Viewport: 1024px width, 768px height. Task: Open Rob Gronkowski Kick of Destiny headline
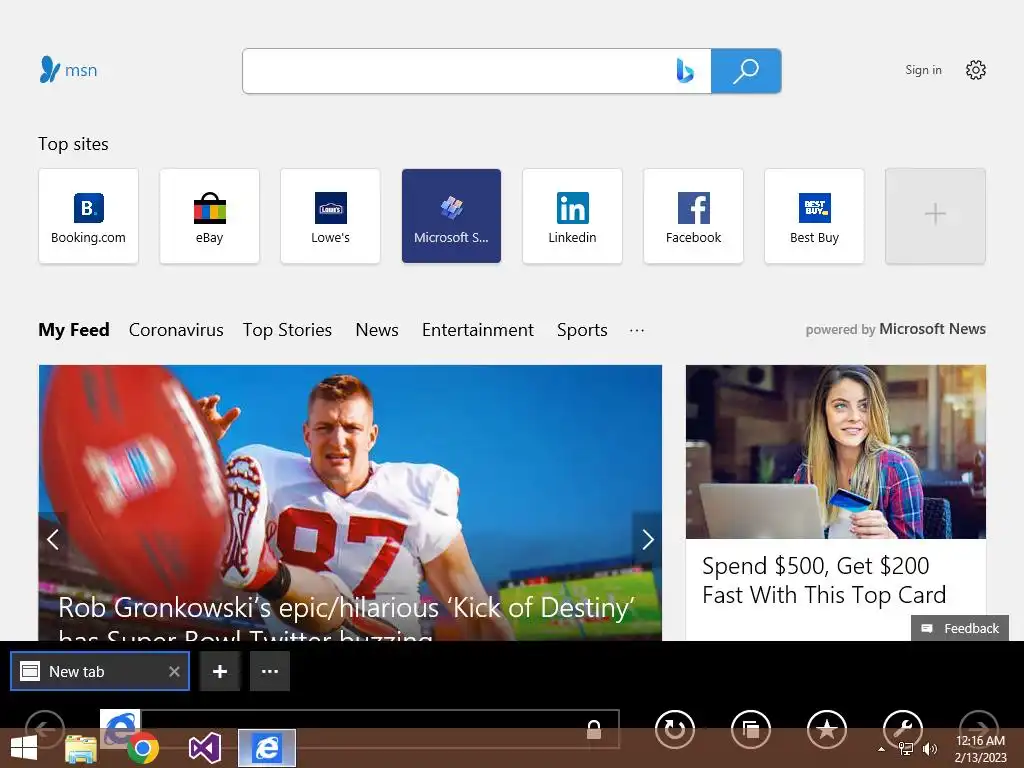(346, 618)
